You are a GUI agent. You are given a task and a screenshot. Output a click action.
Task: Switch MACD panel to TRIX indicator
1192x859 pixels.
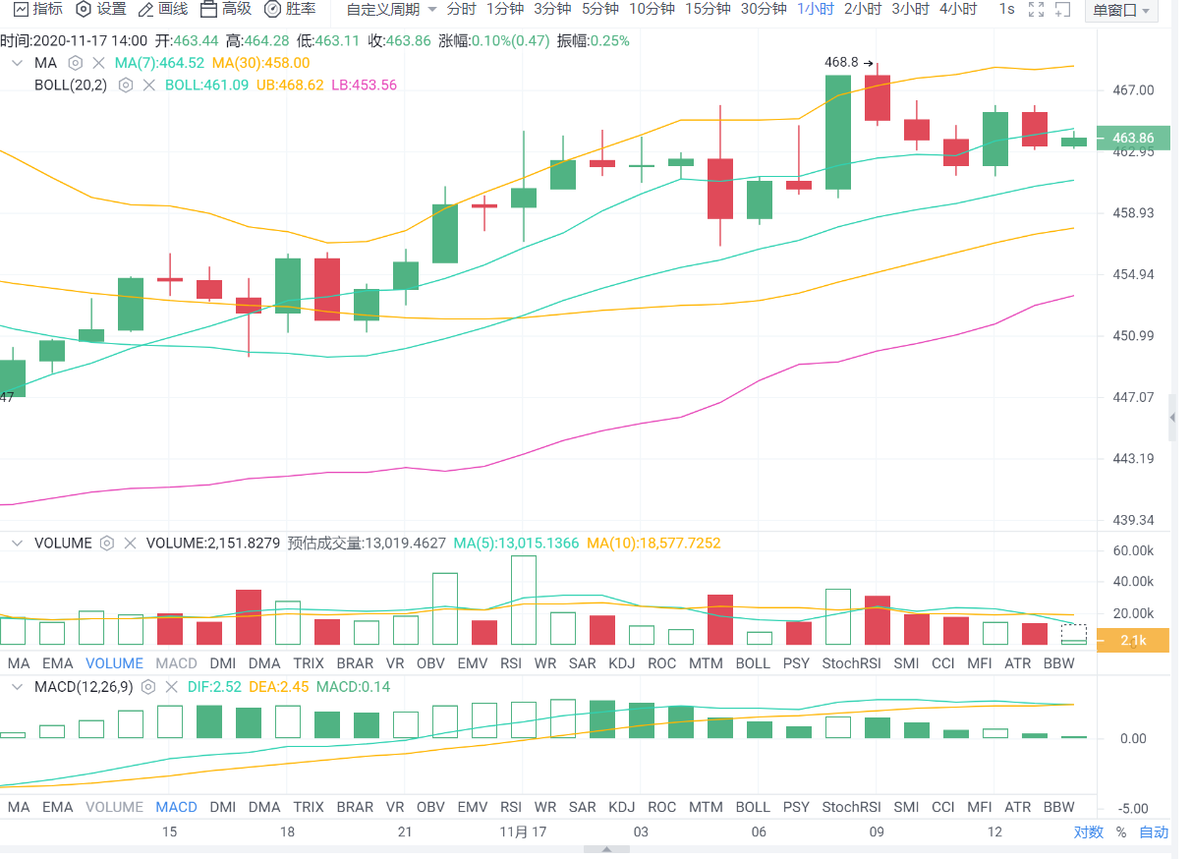[x=309, y=807]
